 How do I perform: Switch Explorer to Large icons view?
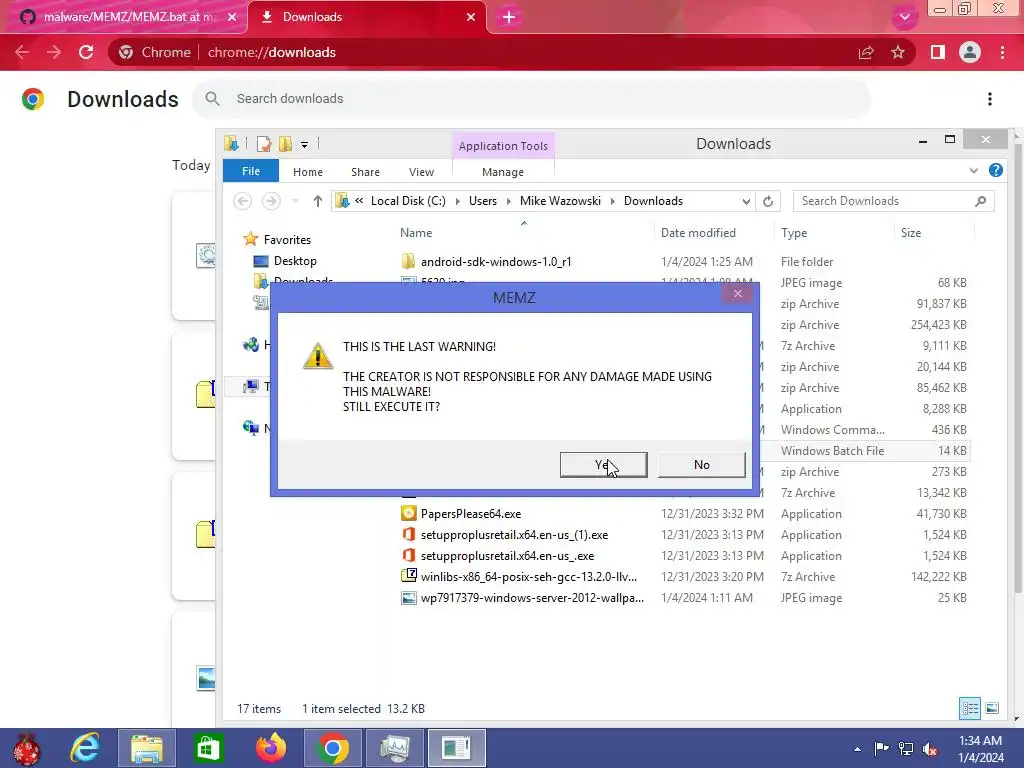tap(992, 708)
